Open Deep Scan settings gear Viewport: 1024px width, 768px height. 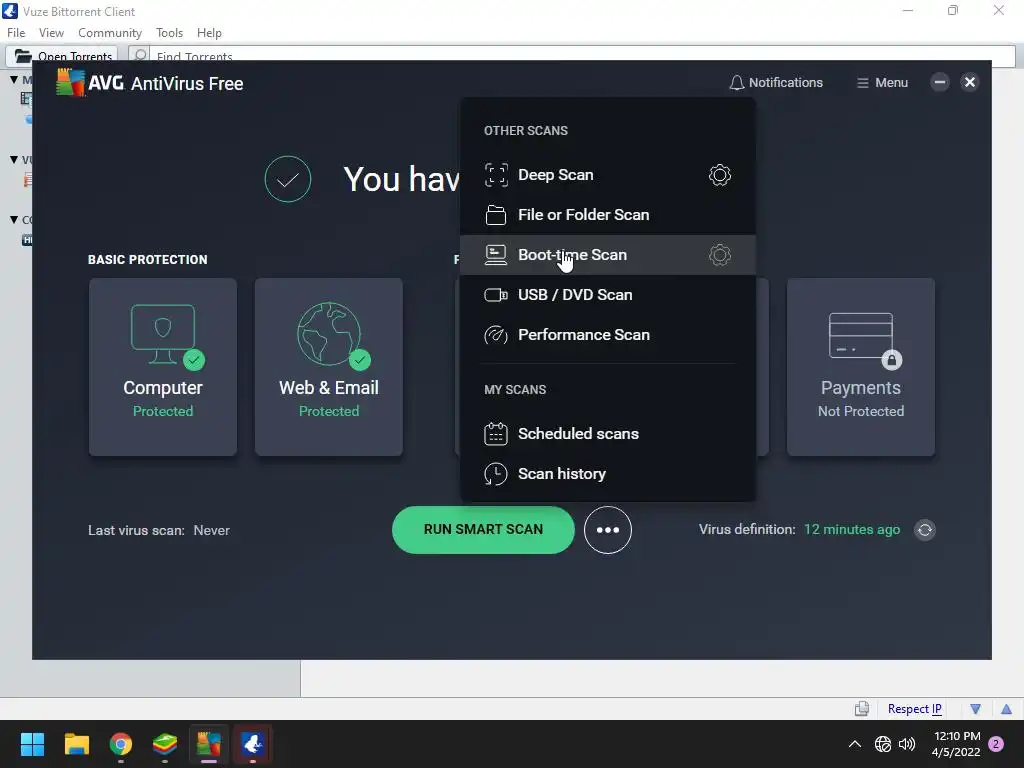(719, 175)
